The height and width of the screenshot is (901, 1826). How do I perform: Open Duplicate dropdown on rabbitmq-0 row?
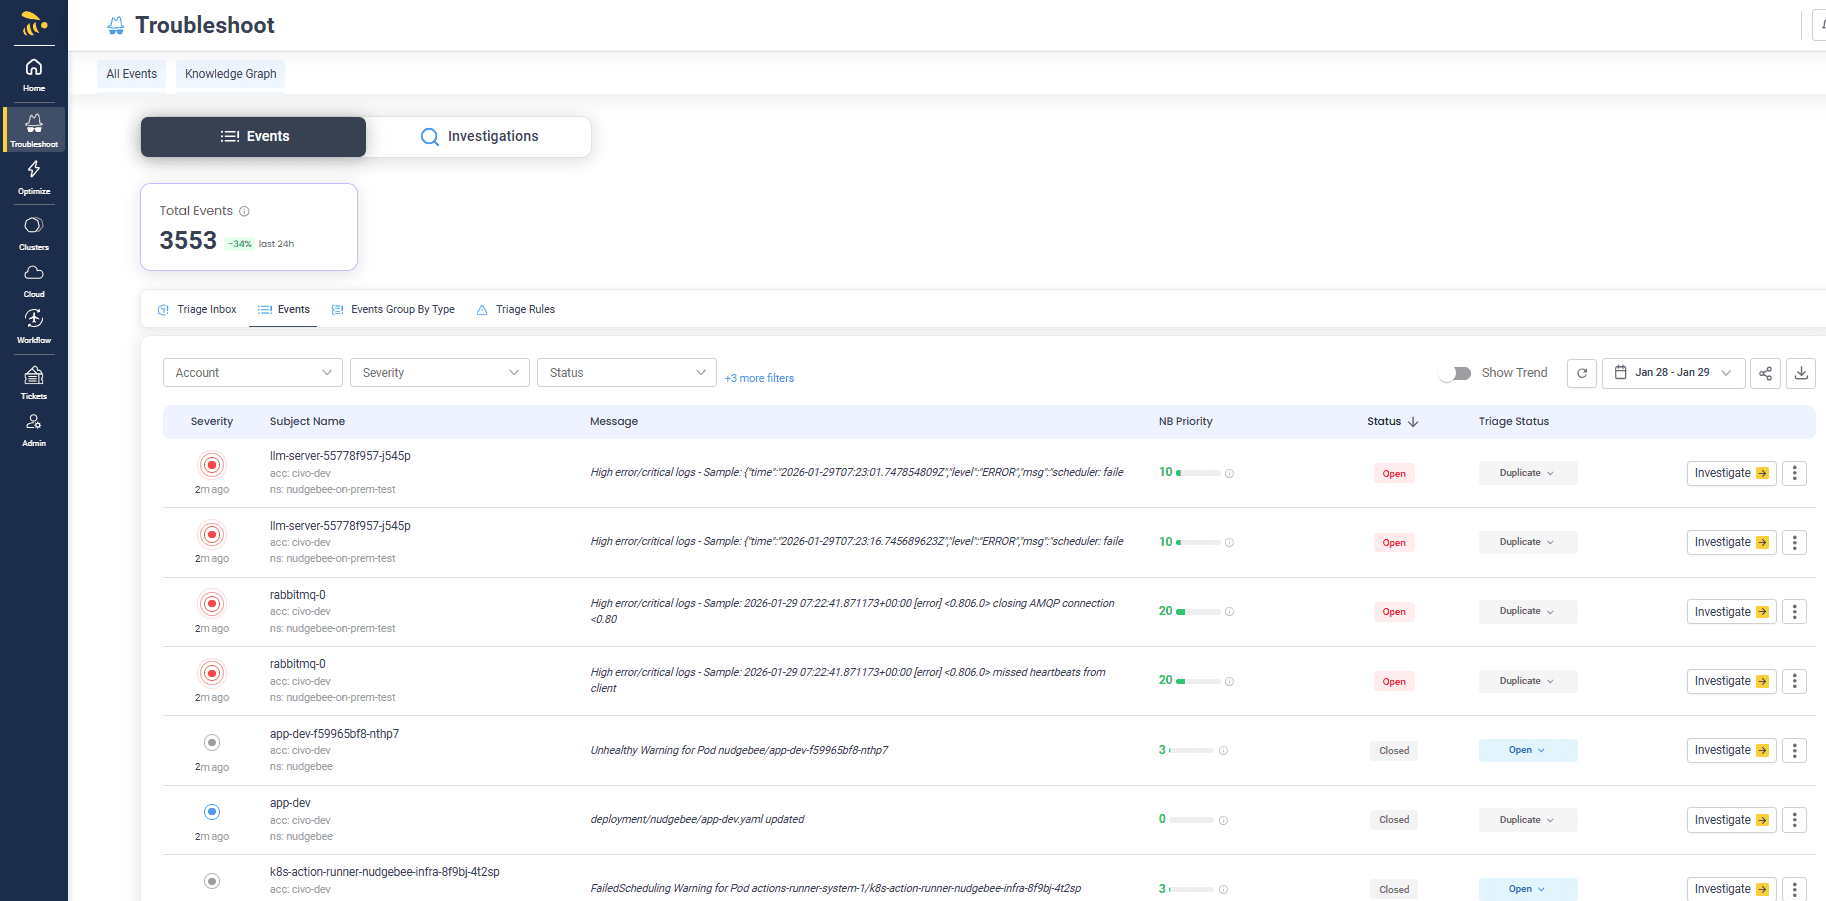point(1527,611)
